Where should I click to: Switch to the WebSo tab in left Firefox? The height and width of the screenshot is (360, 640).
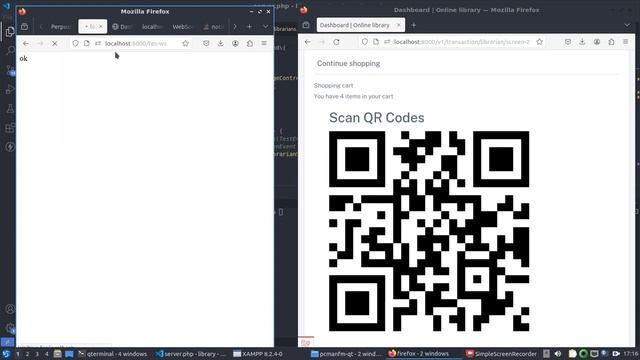coord(182,27)
